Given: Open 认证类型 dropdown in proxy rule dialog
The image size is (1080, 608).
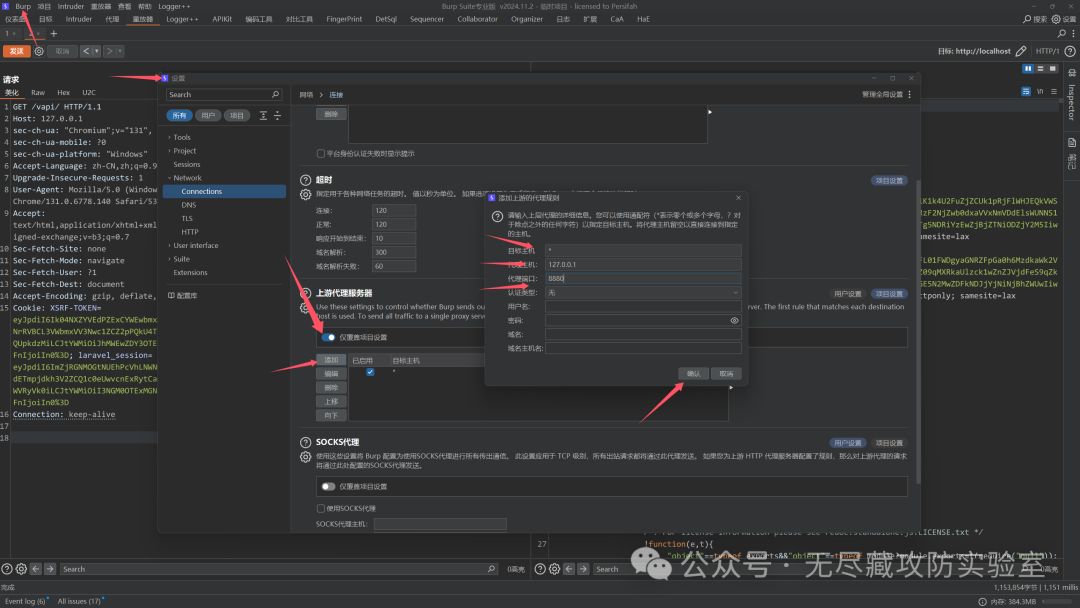Looking at the screenshot, I should pos(643,293).
